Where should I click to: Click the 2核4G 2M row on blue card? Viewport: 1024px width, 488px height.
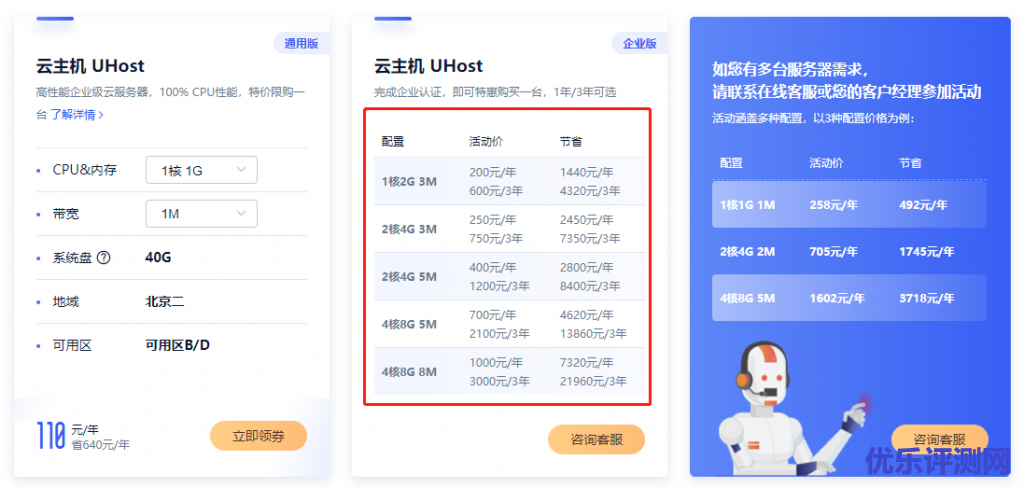point(849,252)
